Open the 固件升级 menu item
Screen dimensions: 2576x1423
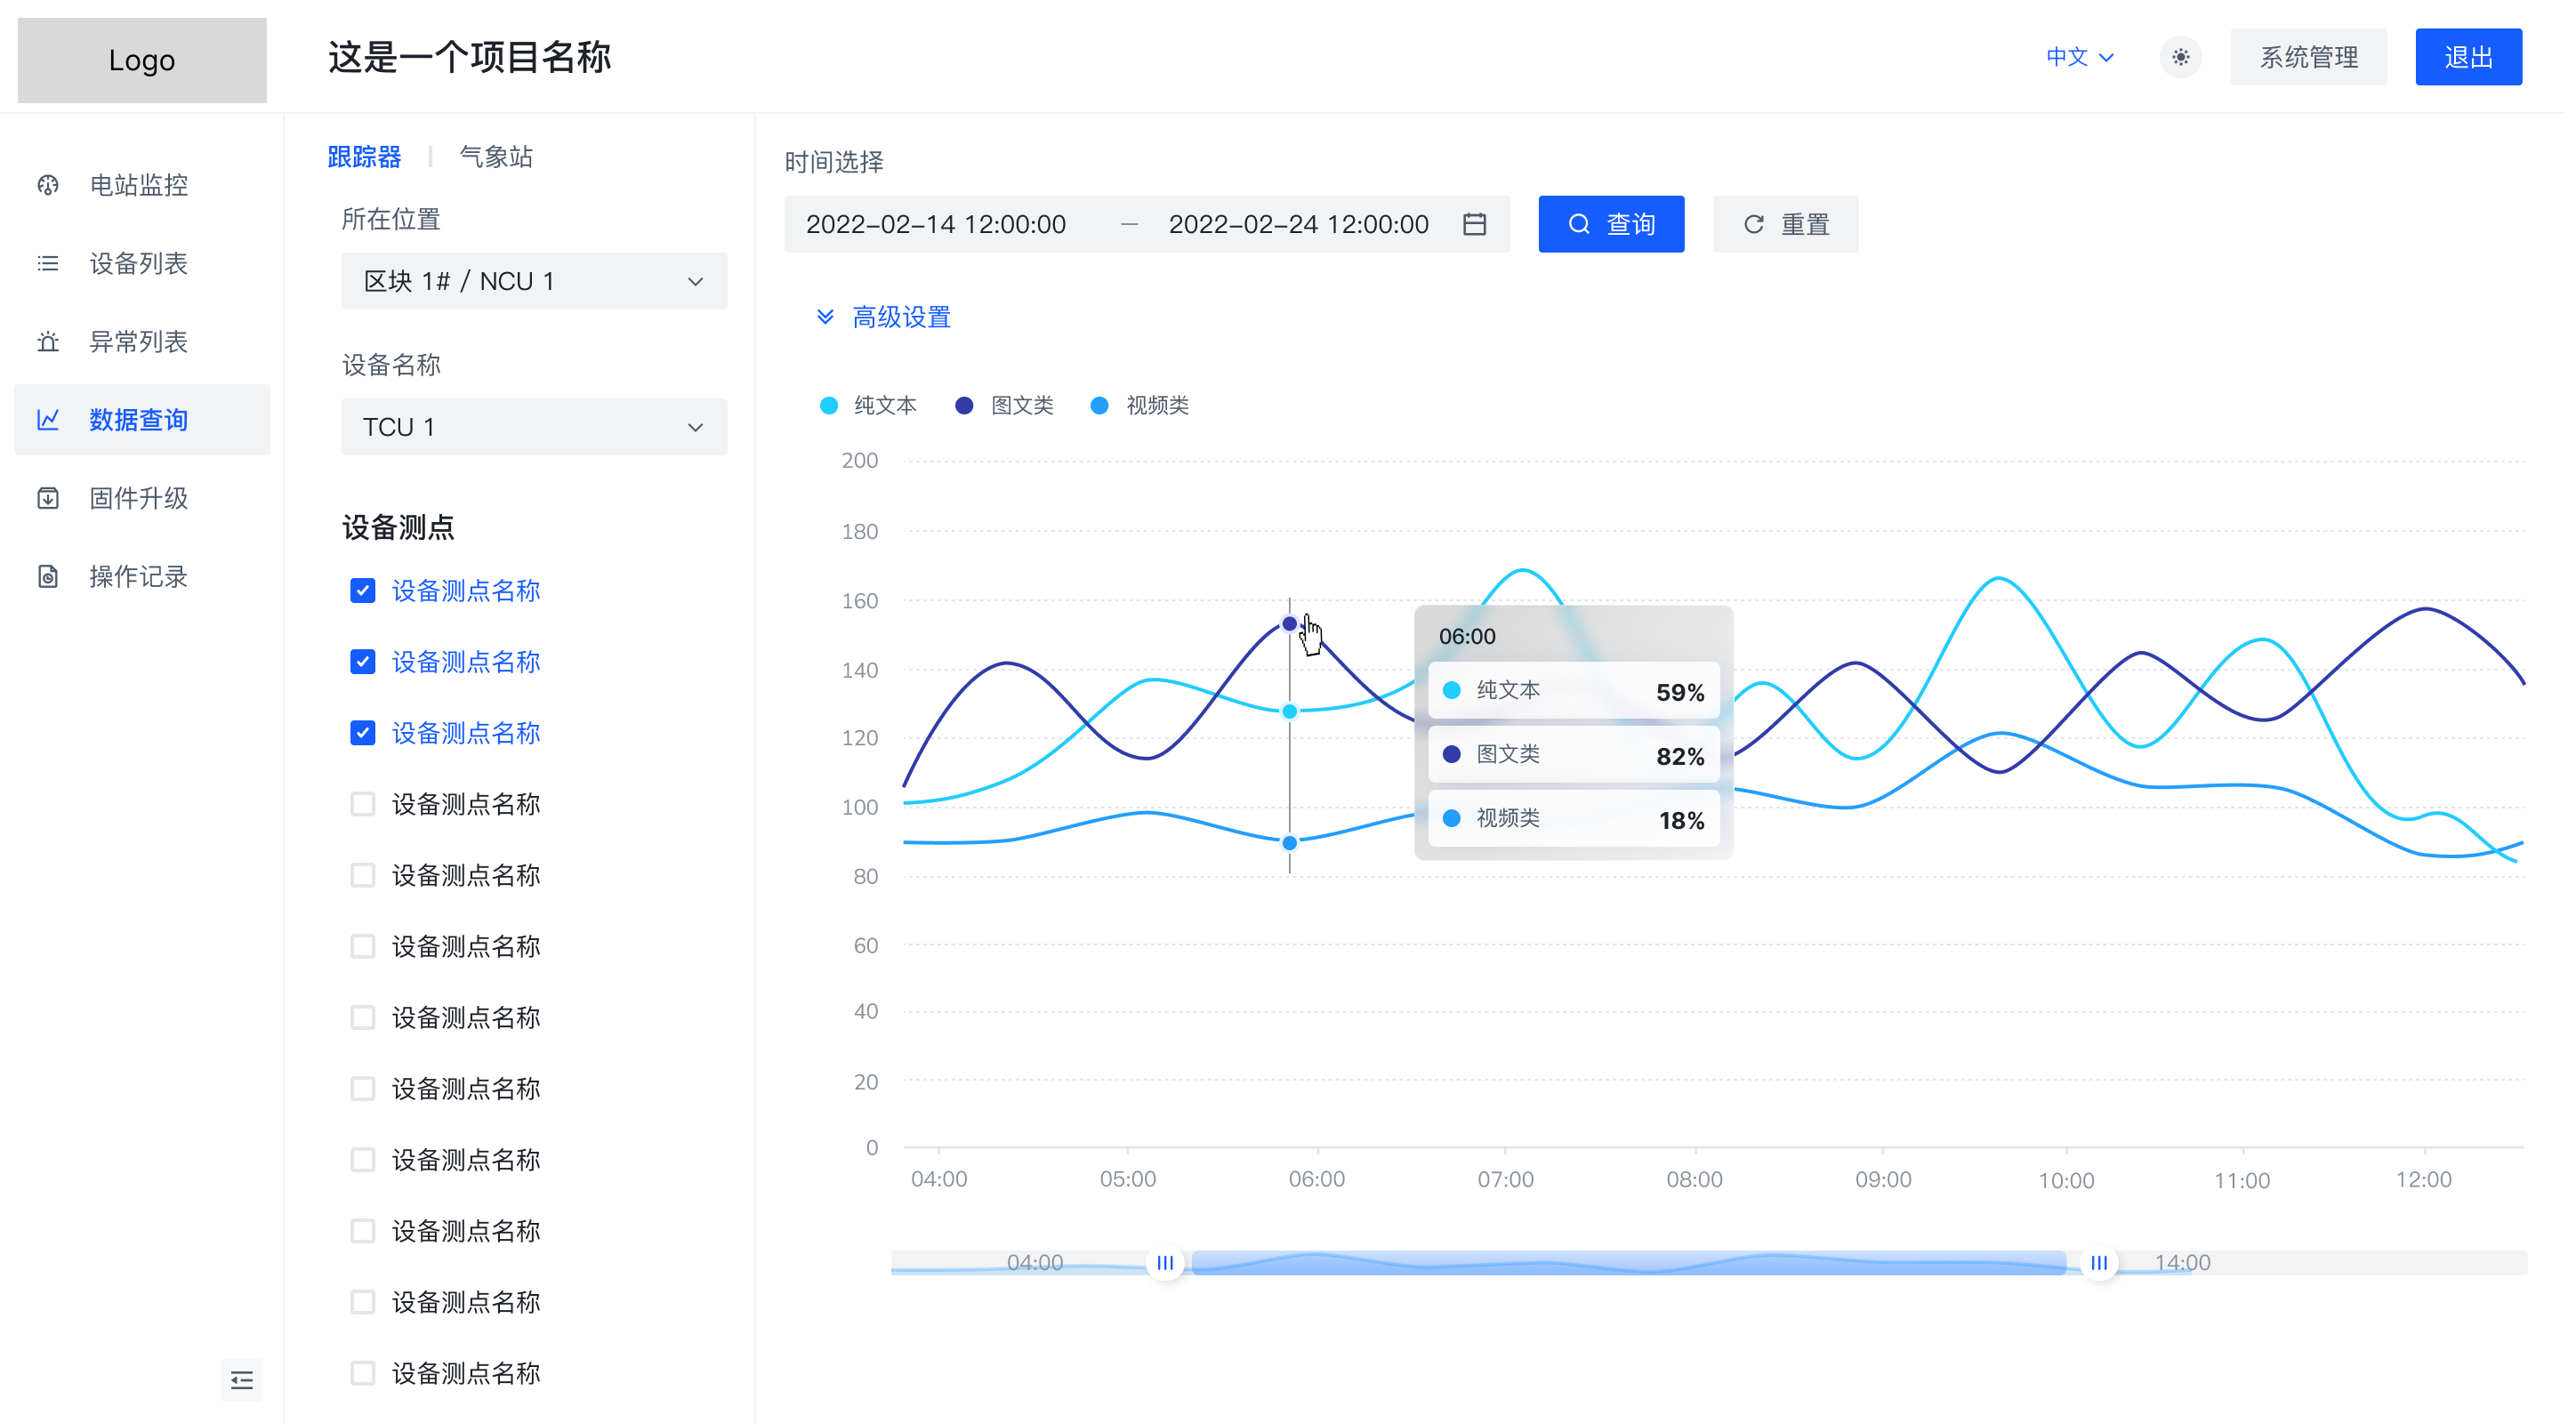[142, 498]
